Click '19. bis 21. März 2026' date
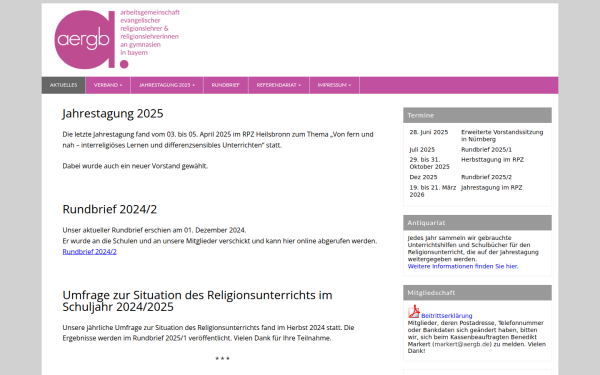Screen dimensions: 600x375 click(x=433, y=191)
